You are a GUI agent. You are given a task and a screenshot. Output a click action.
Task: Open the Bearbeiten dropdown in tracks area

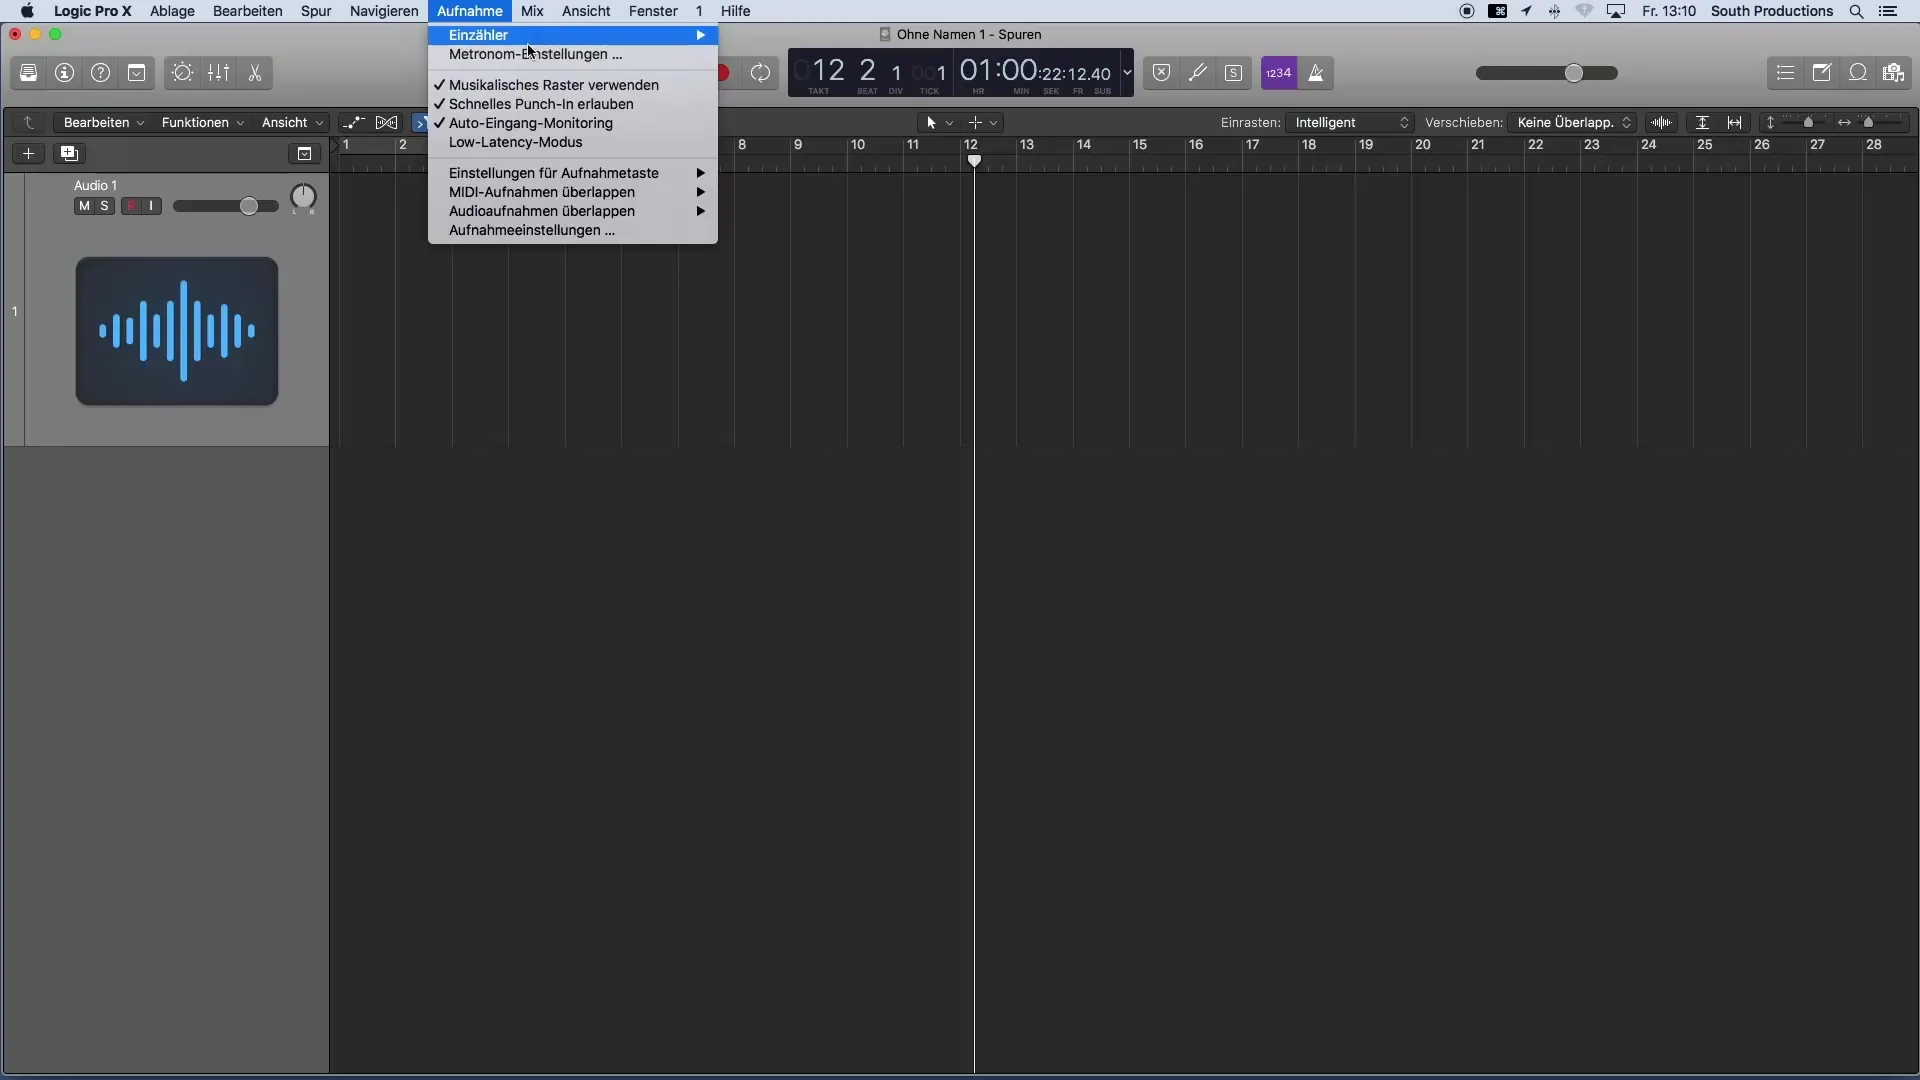coord(103,122)
